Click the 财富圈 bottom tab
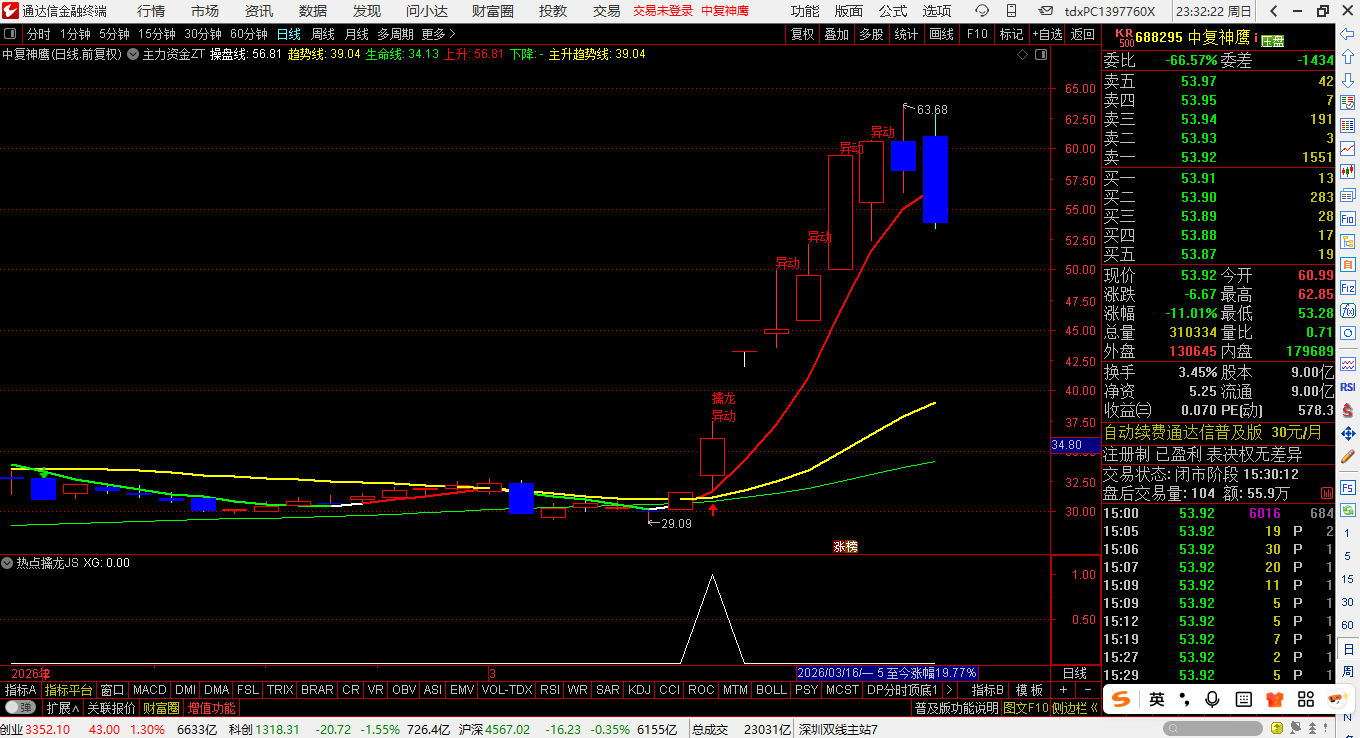This screenshot has height=738, width=1360. [161, 708]
